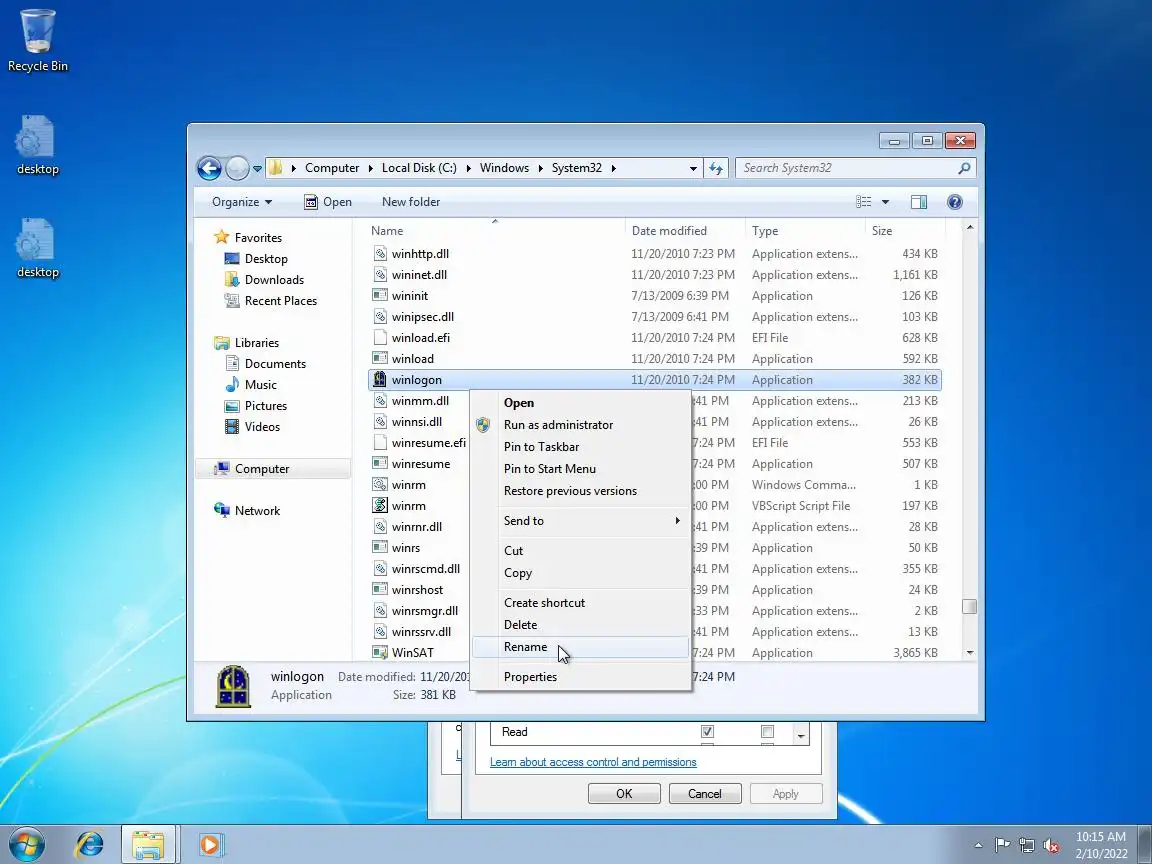Select the winload.efi file row
The image size is (1152, 864).
click(654, 338)
